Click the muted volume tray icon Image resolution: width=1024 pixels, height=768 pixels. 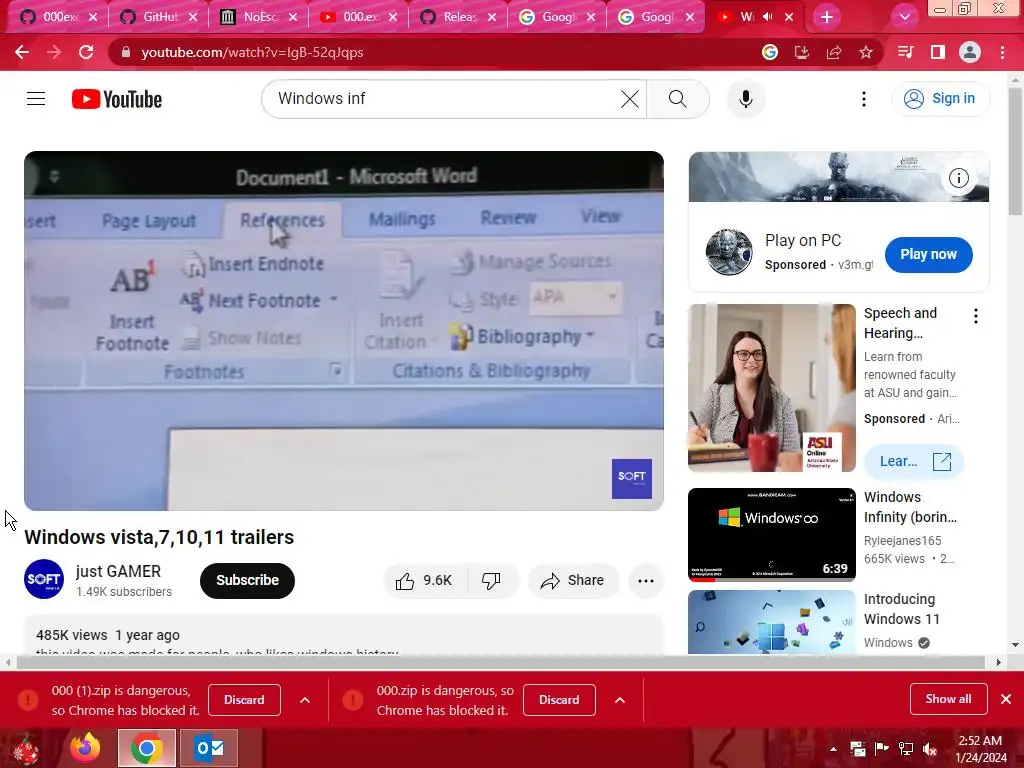coord(929,748)
